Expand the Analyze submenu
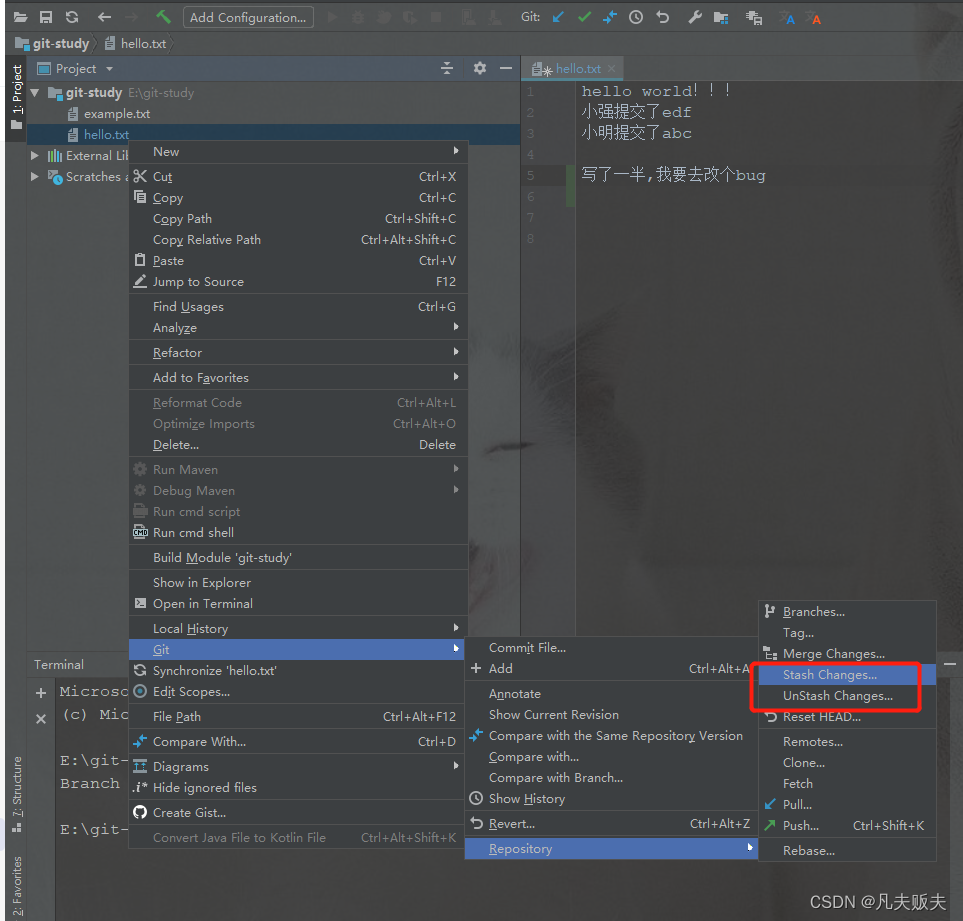 point(298,327)
